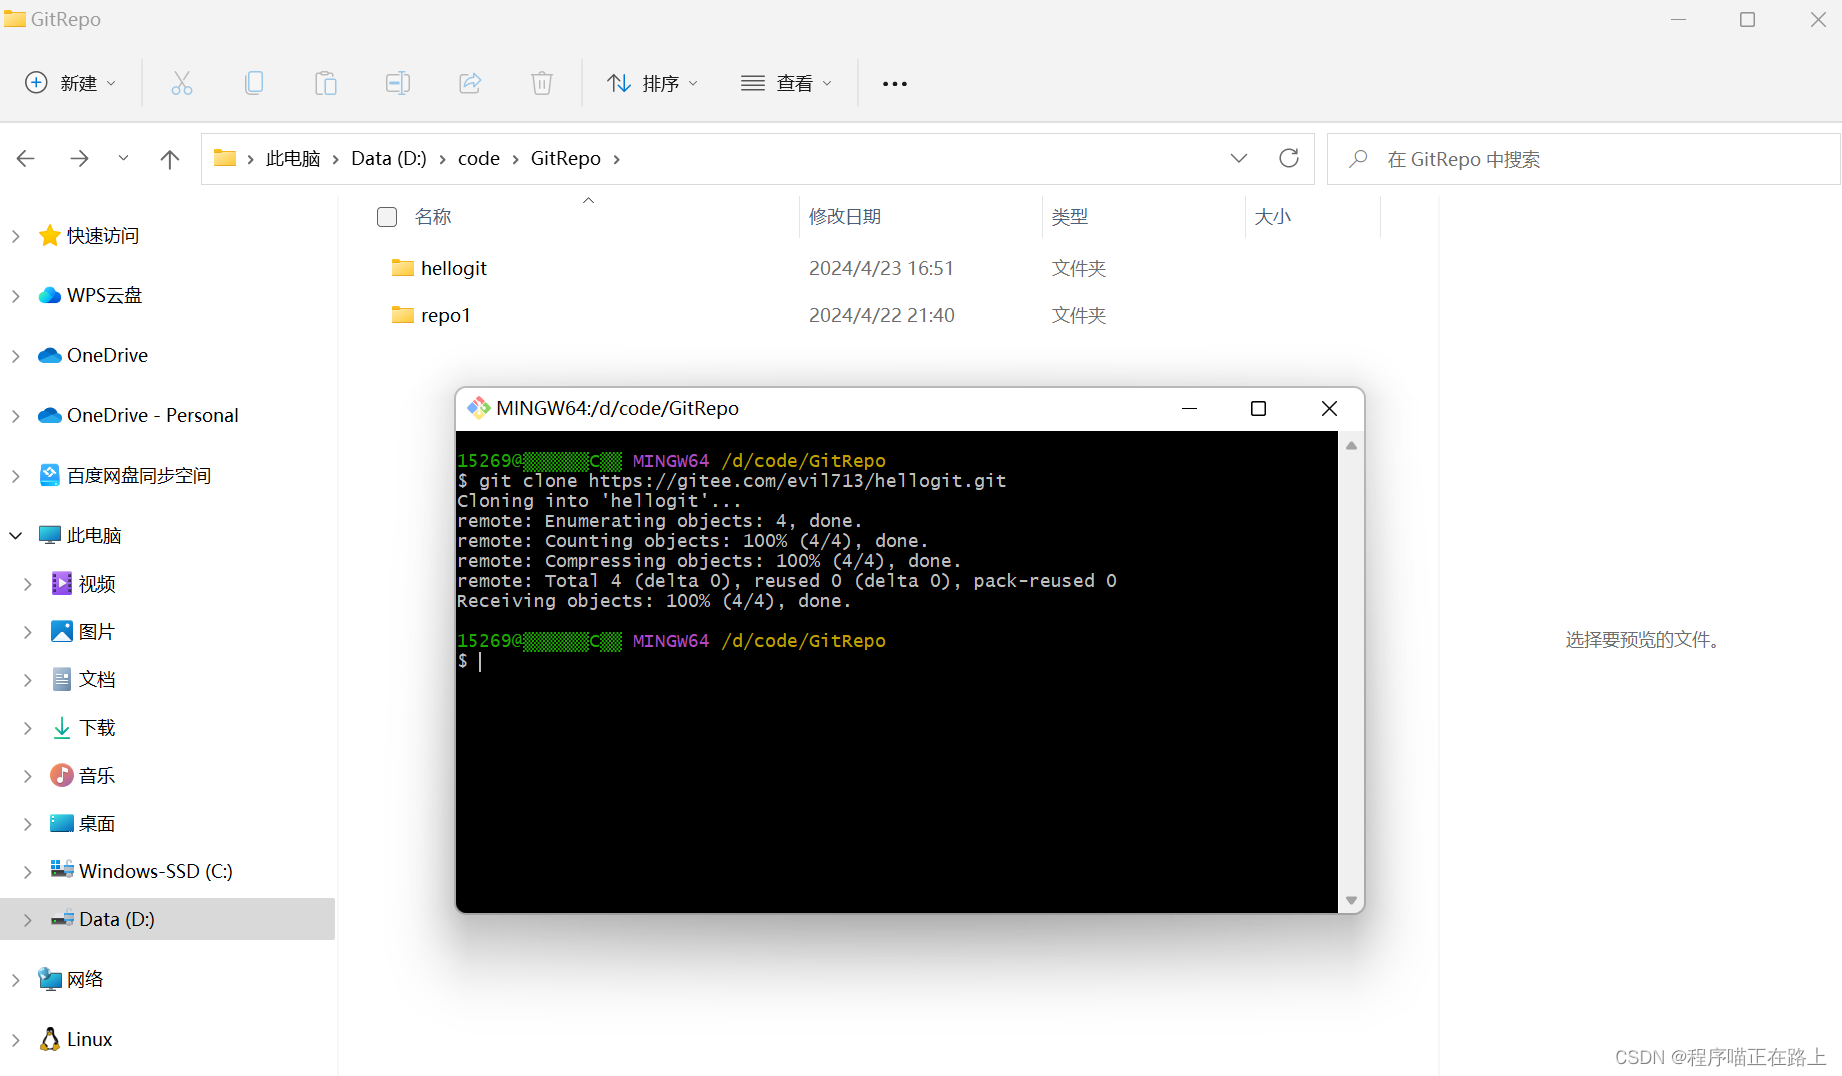Click the Cut scissors icon in toolbar
The width and height of the screenshot is (1842, 1076).
tap(181, 83)
